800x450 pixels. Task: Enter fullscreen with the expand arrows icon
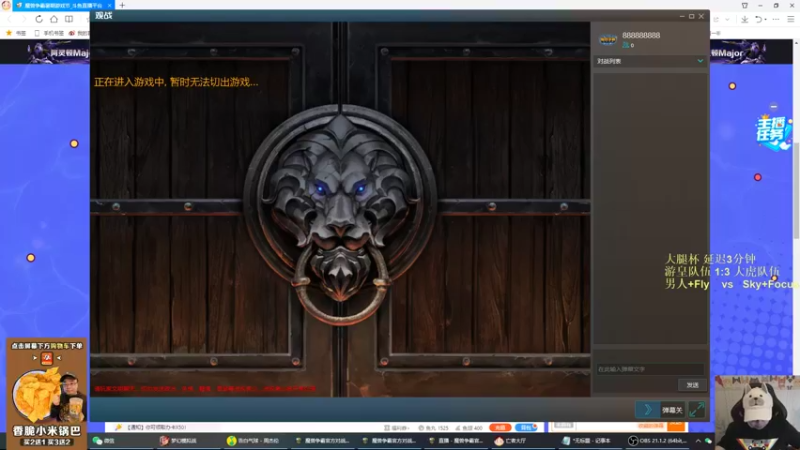(x=696, y=410)
